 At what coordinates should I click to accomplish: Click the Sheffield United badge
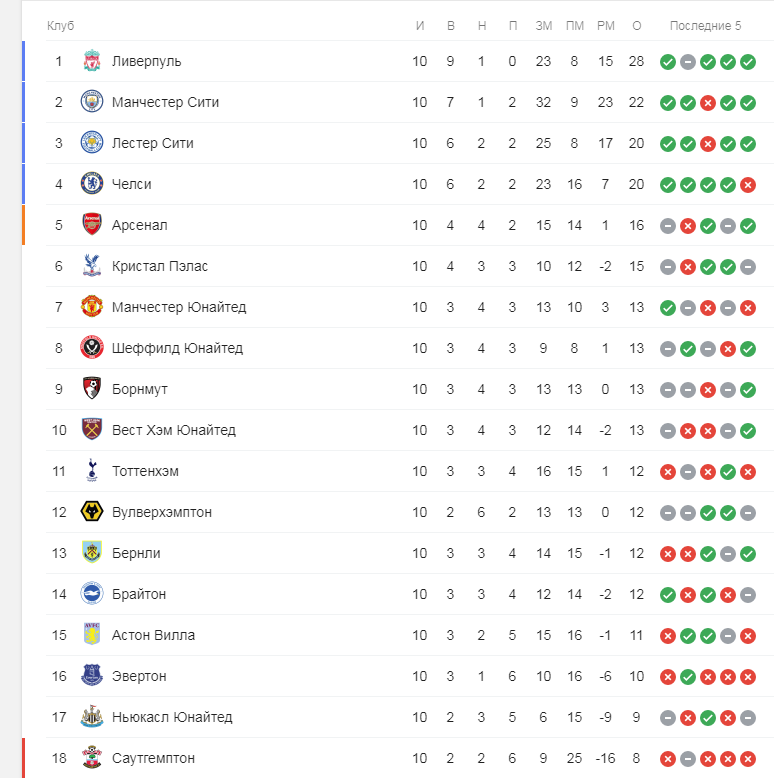coord(92,347)
